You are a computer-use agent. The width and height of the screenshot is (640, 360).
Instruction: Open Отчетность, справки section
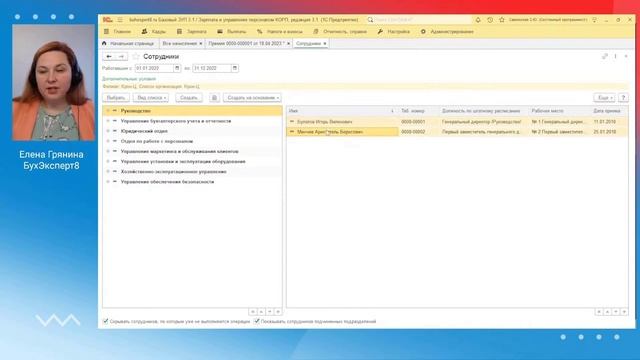point(340,31)
